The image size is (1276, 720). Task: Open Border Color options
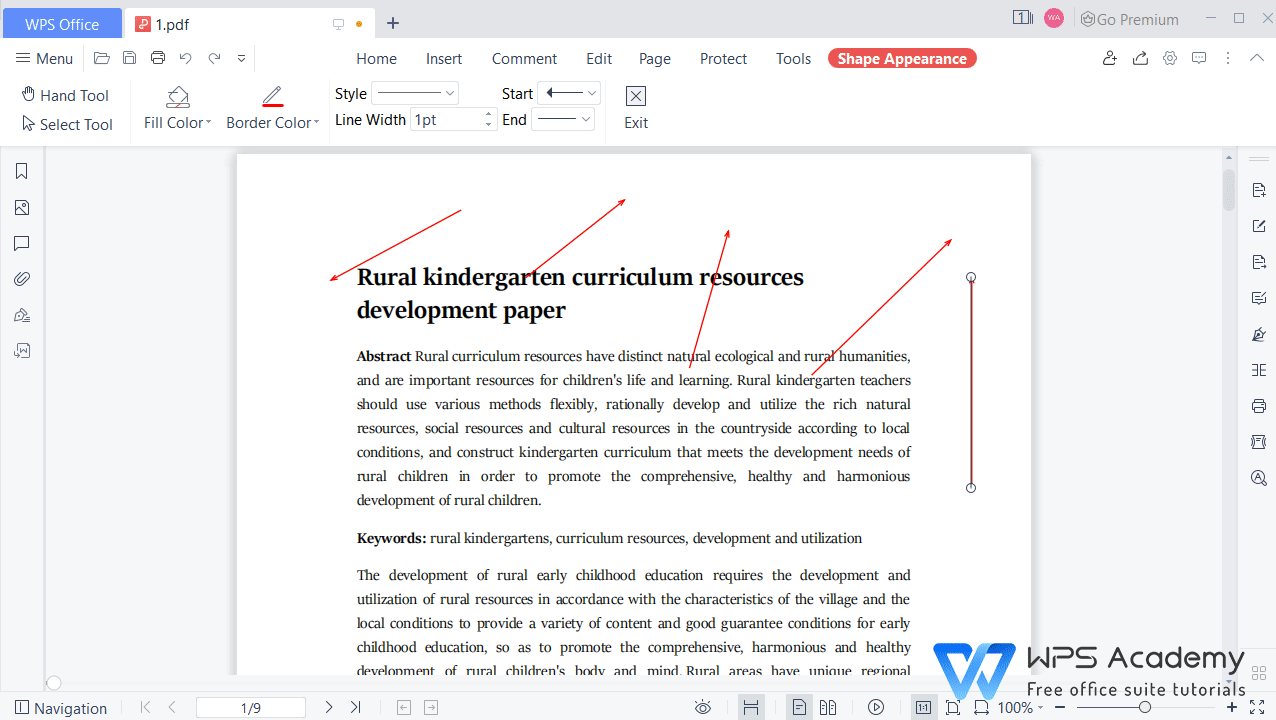(272, 107)
